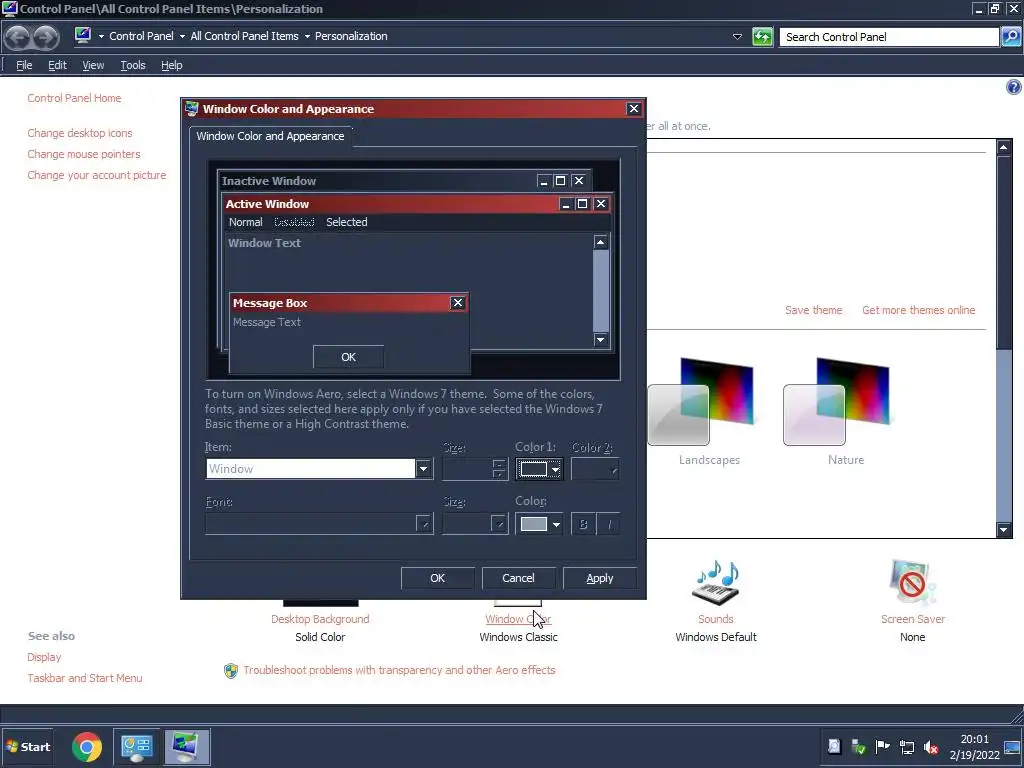Open the Tools menu

point(133,65)
